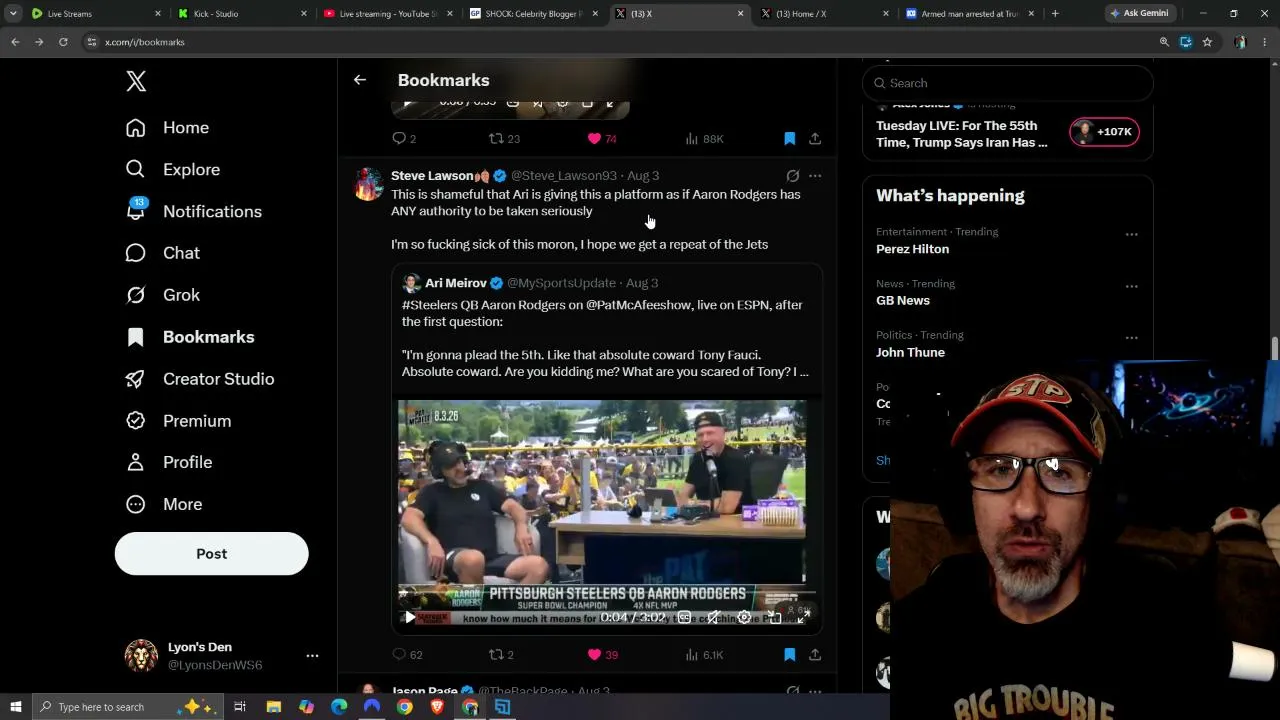Play the Aaron Rodgers video
The width and height of the screenshot is (1280, 720).
tap(410, 618)
